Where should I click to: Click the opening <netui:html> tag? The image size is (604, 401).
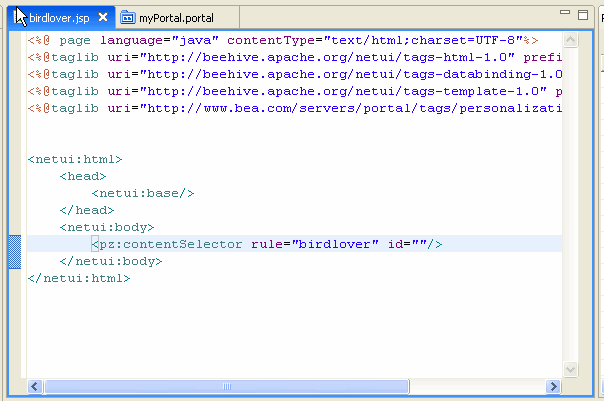75,159
